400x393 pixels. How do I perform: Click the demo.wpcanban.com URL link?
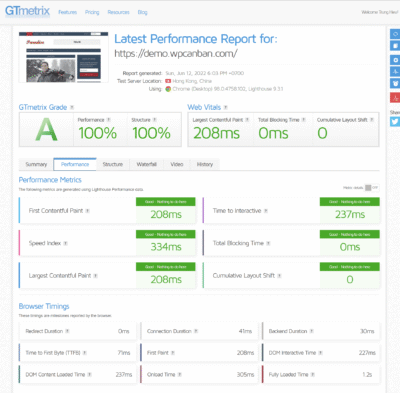[176, 53]
